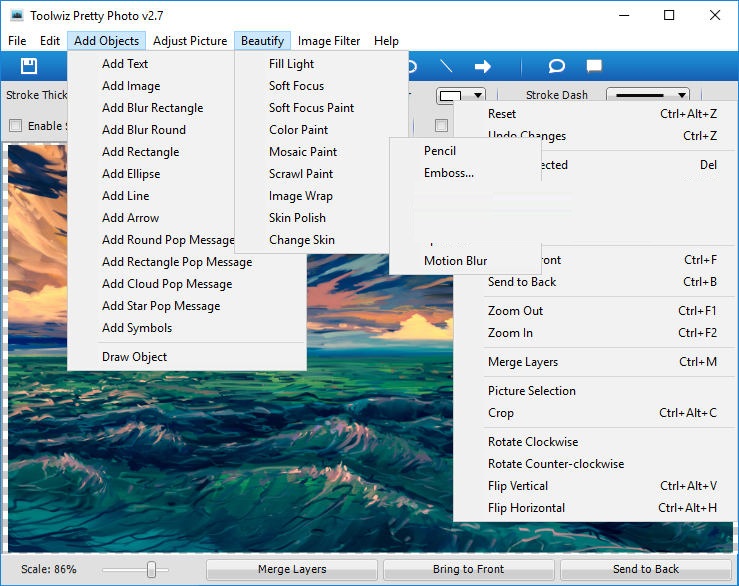
Task: Select Add Blur Rectangle from menu
Action: coord(152,108)
